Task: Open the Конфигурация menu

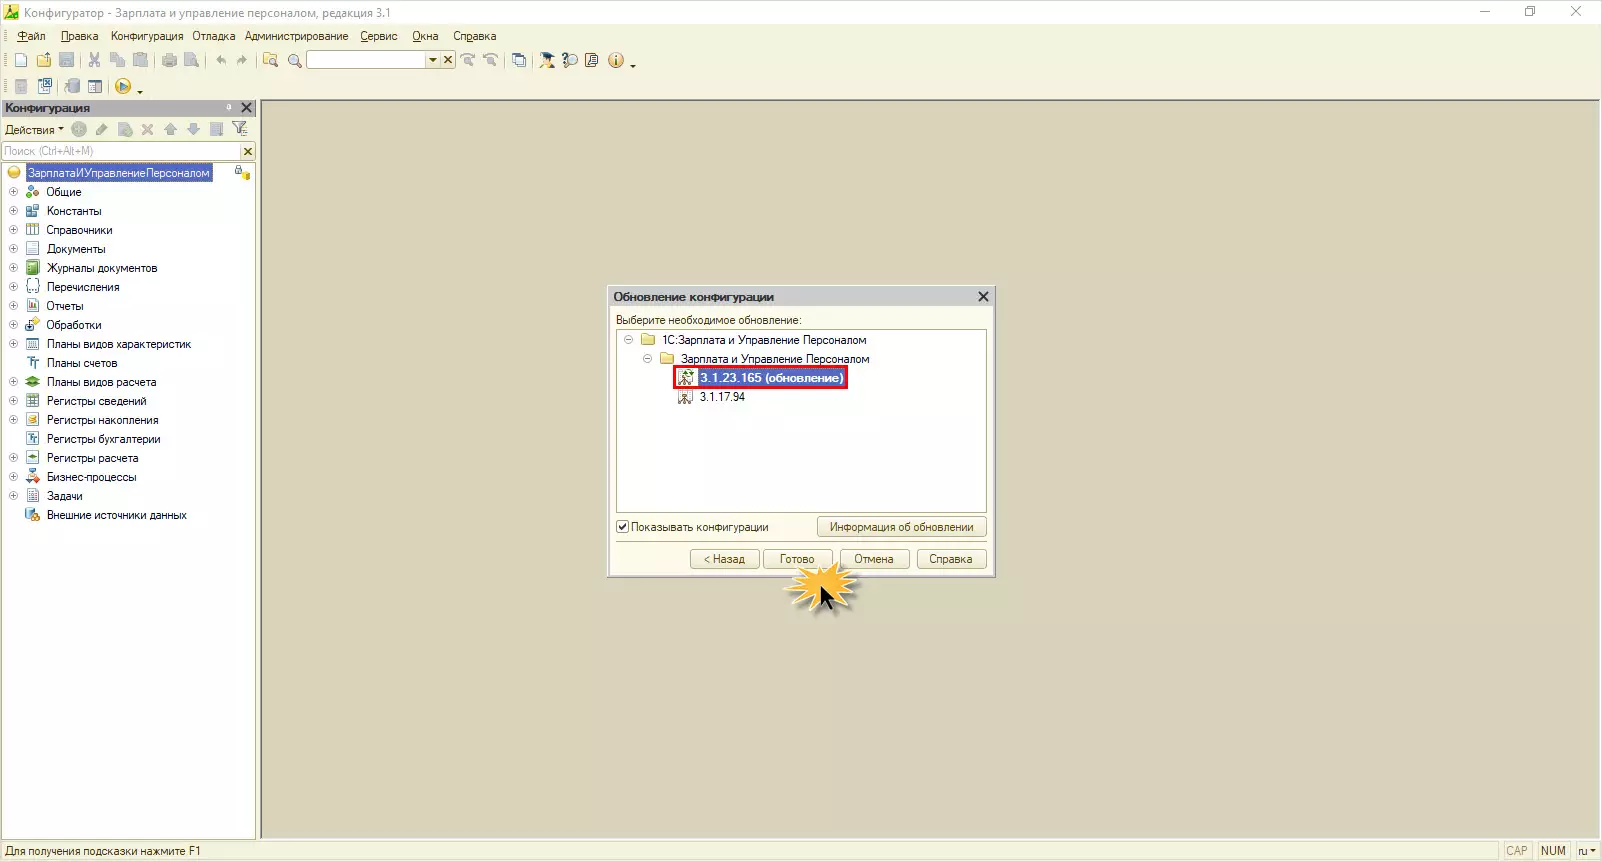Action: point(147,36)
